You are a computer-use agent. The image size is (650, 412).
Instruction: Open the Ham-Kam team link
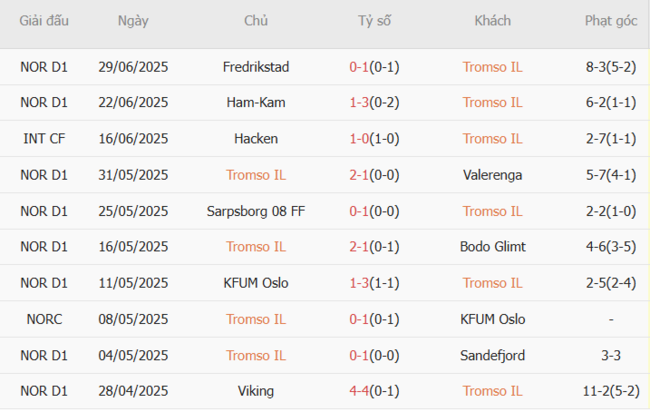[x=256, y=102]
